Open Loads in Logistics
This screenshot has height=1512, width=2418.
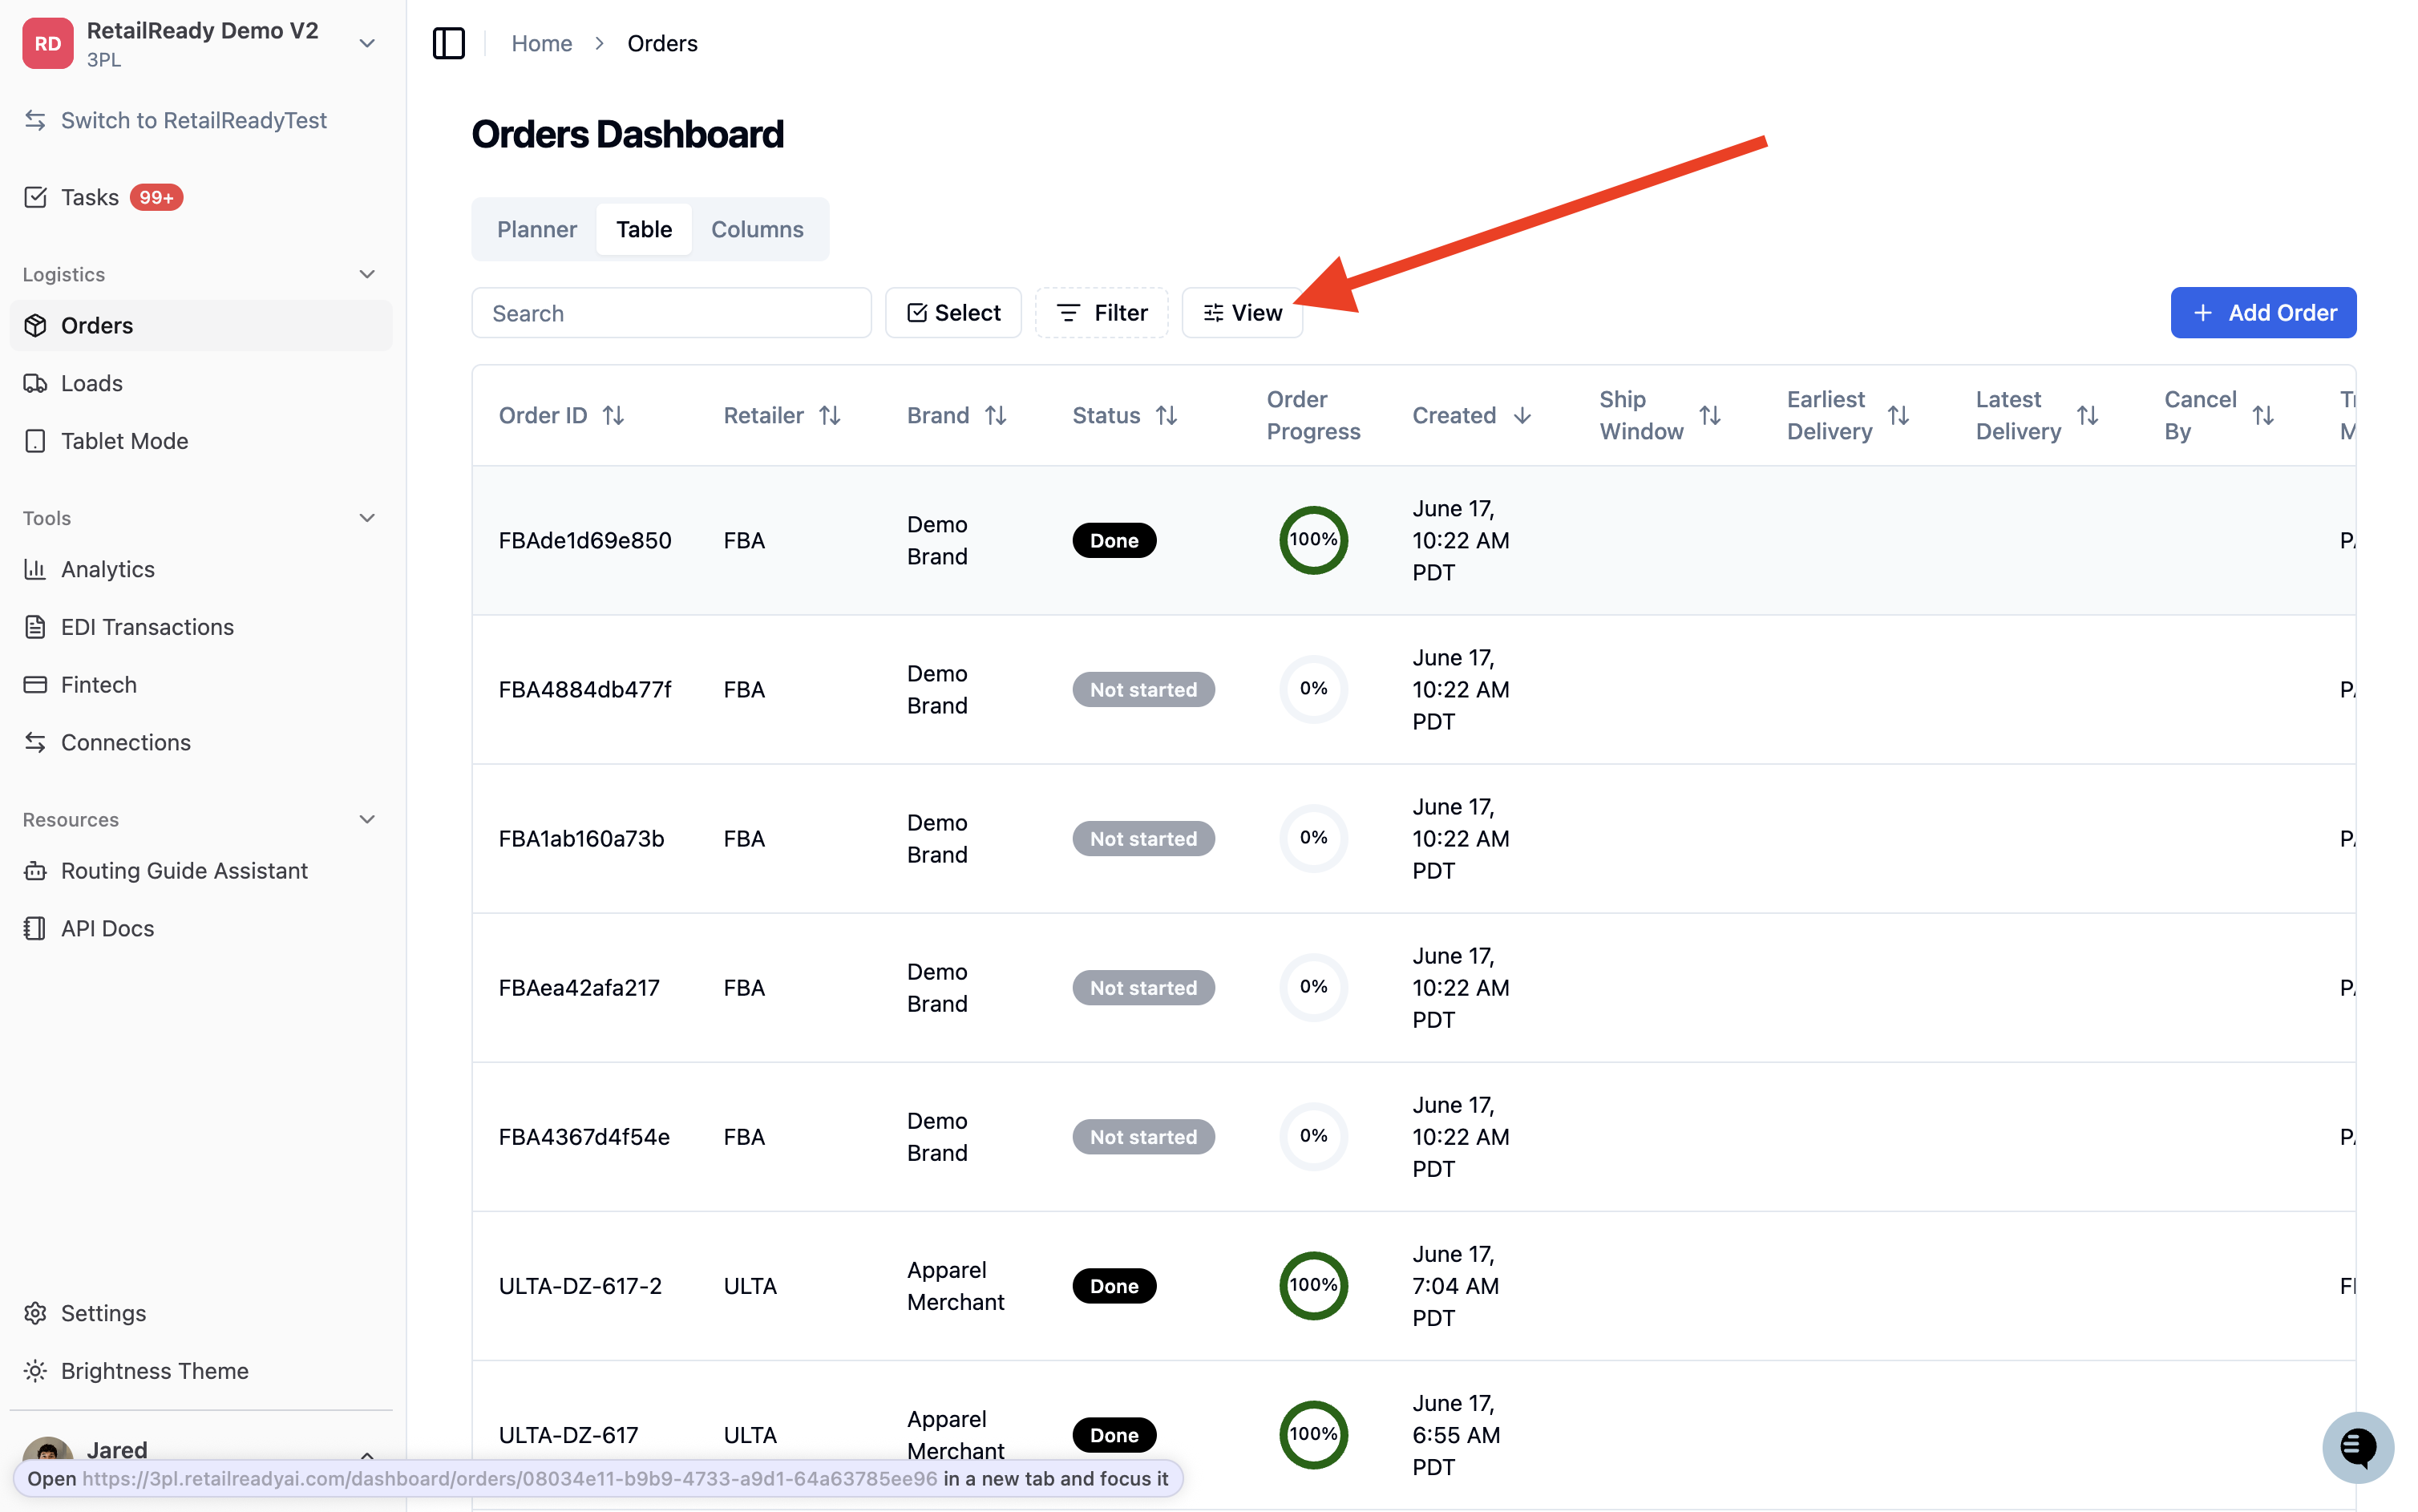[74, 383]
